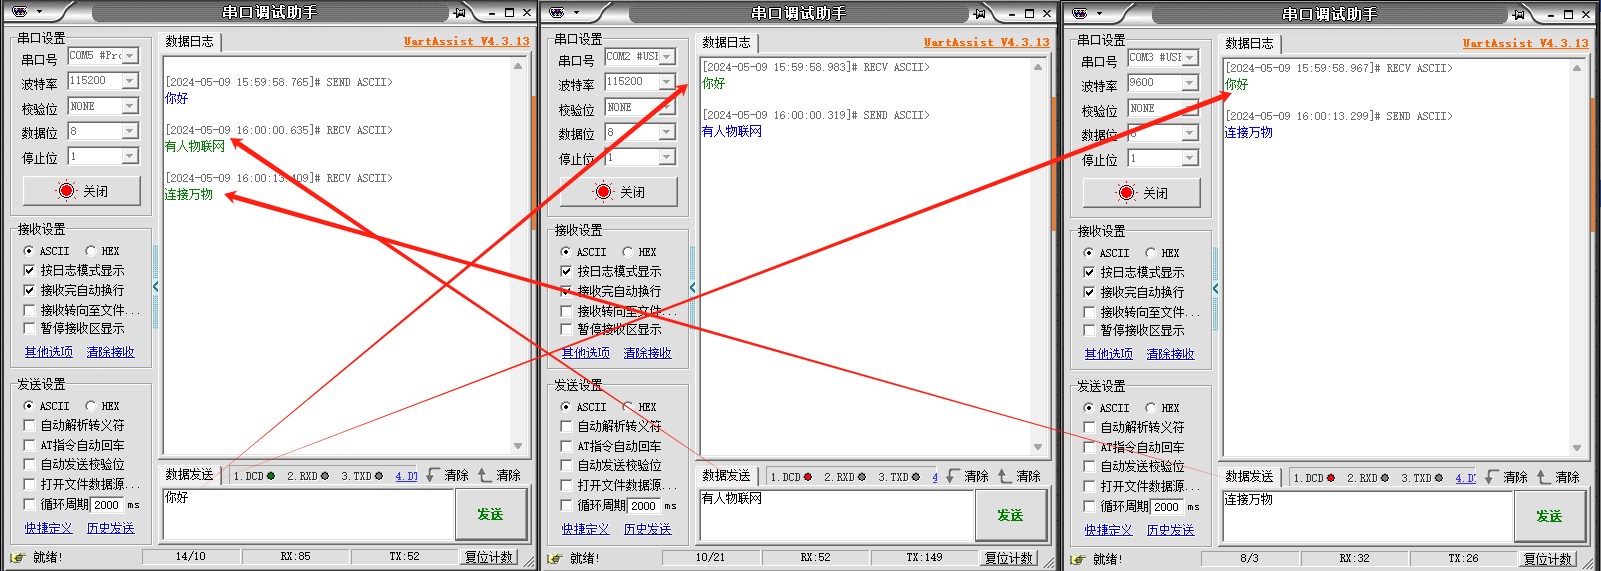This screenshot has width=1601, height=571.
Task: Open the app logo menu in COM3 window
Action: [1079, 13]
